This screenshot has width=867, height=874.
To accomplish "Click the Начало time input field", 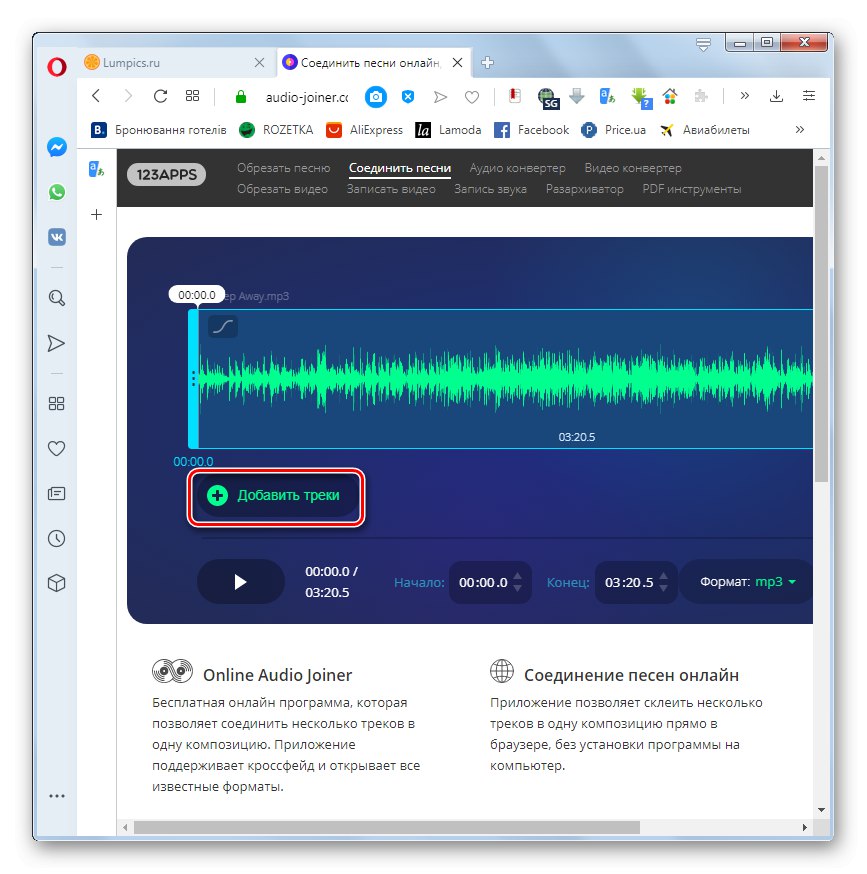I will pos(483,582).
